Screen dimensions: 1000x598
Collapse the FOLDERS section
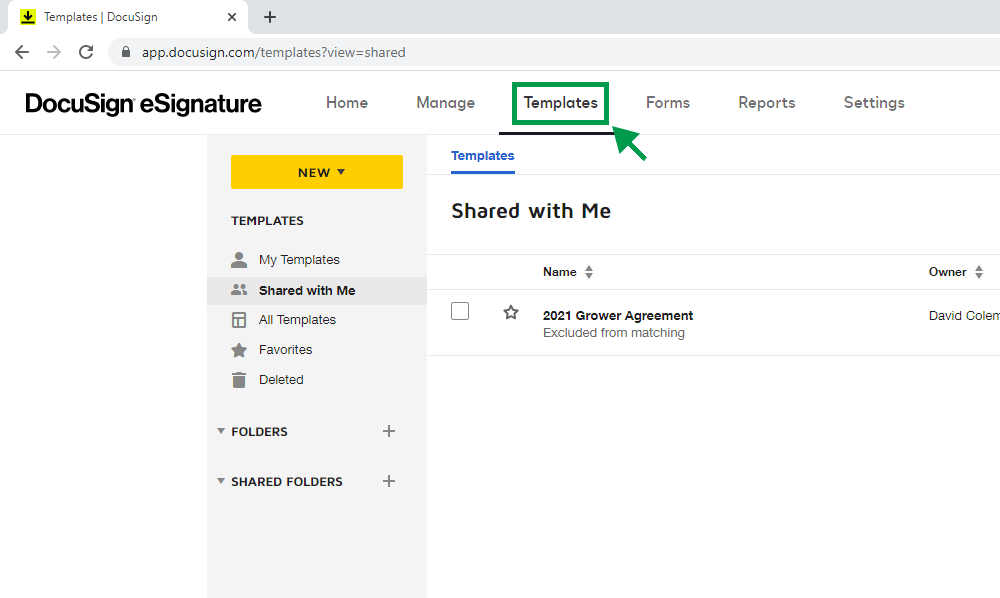221,431
